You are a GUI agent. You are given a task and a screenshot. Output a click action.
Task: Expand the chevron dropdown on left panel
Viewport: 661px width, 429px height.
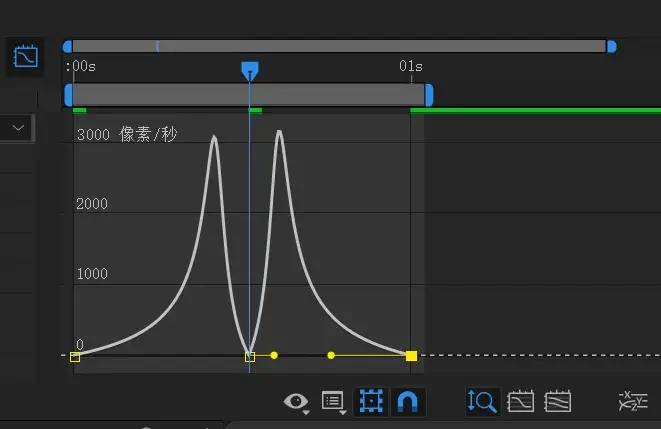pos(18,128)
